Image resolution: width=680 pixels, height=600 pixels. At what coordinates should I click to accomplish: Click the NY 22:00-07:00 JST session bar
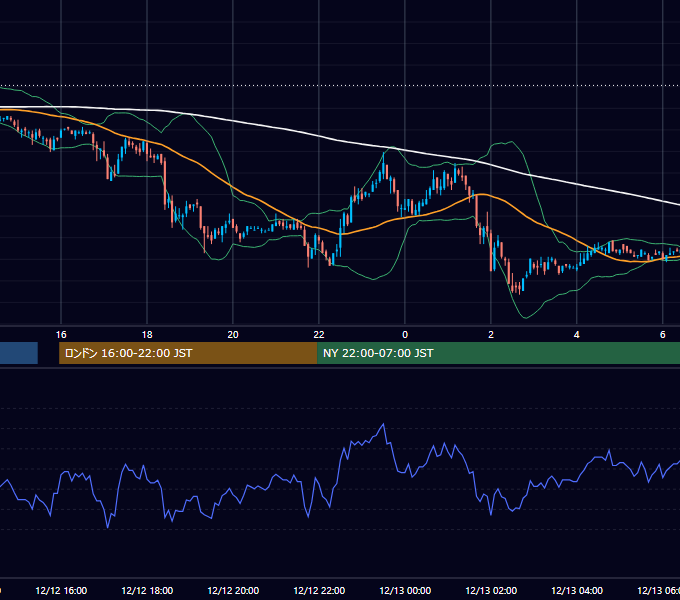[x=498, y=353]
